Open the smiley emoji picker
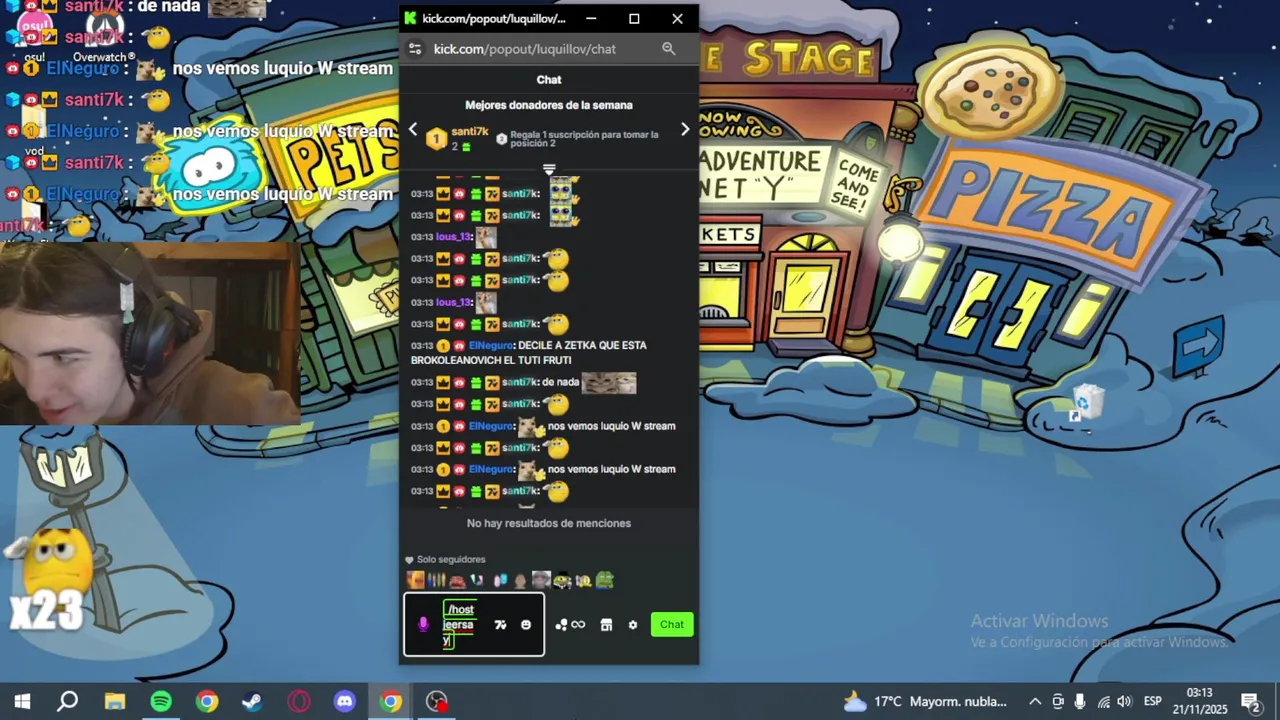The height and width of the screenshot is (720, 1280). click(x=526, y=625)
